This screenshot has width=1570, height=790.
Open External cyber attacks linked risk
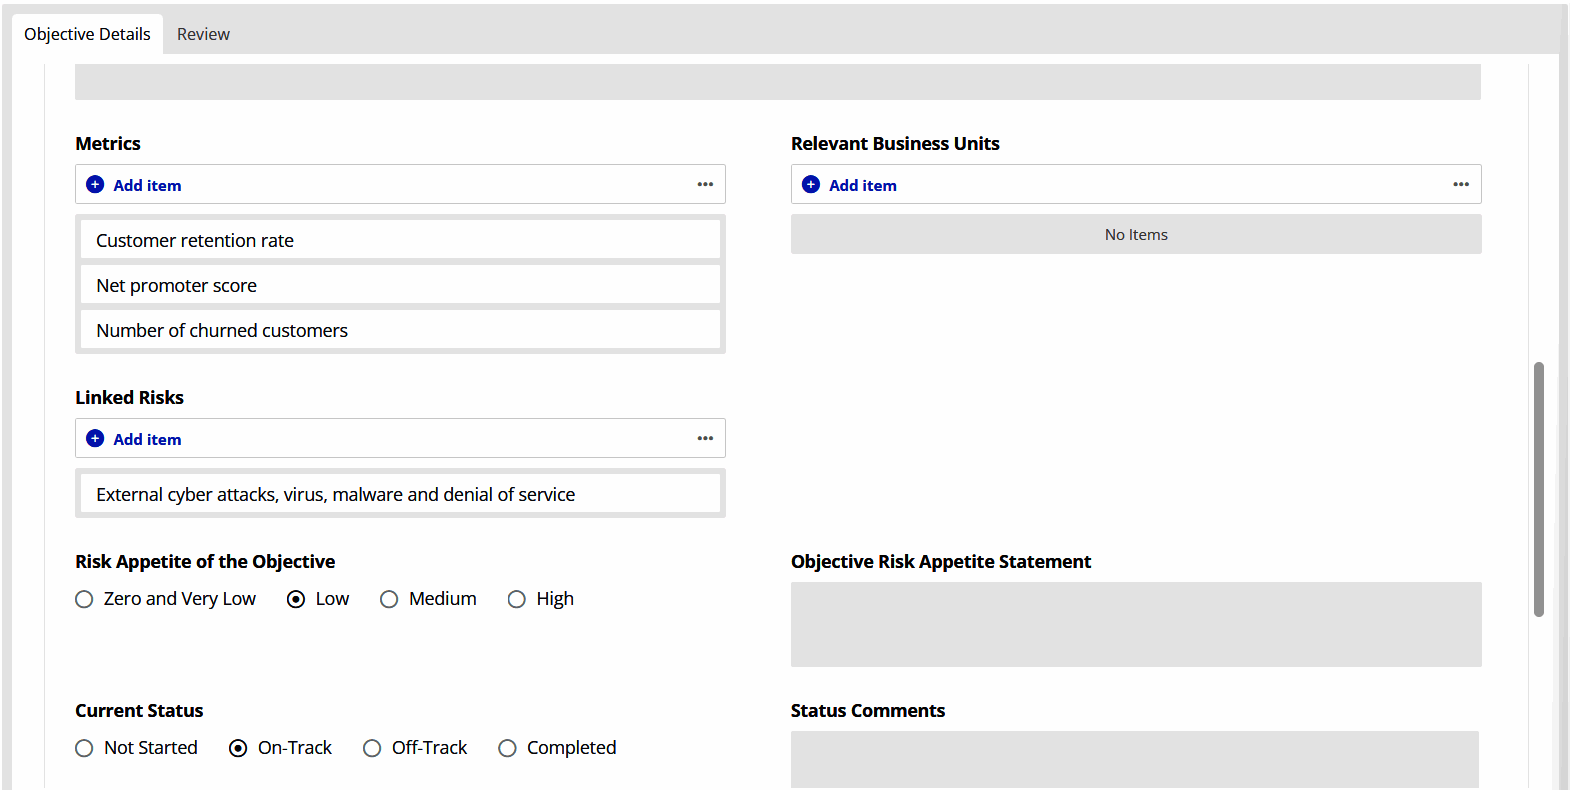(400, 494)
